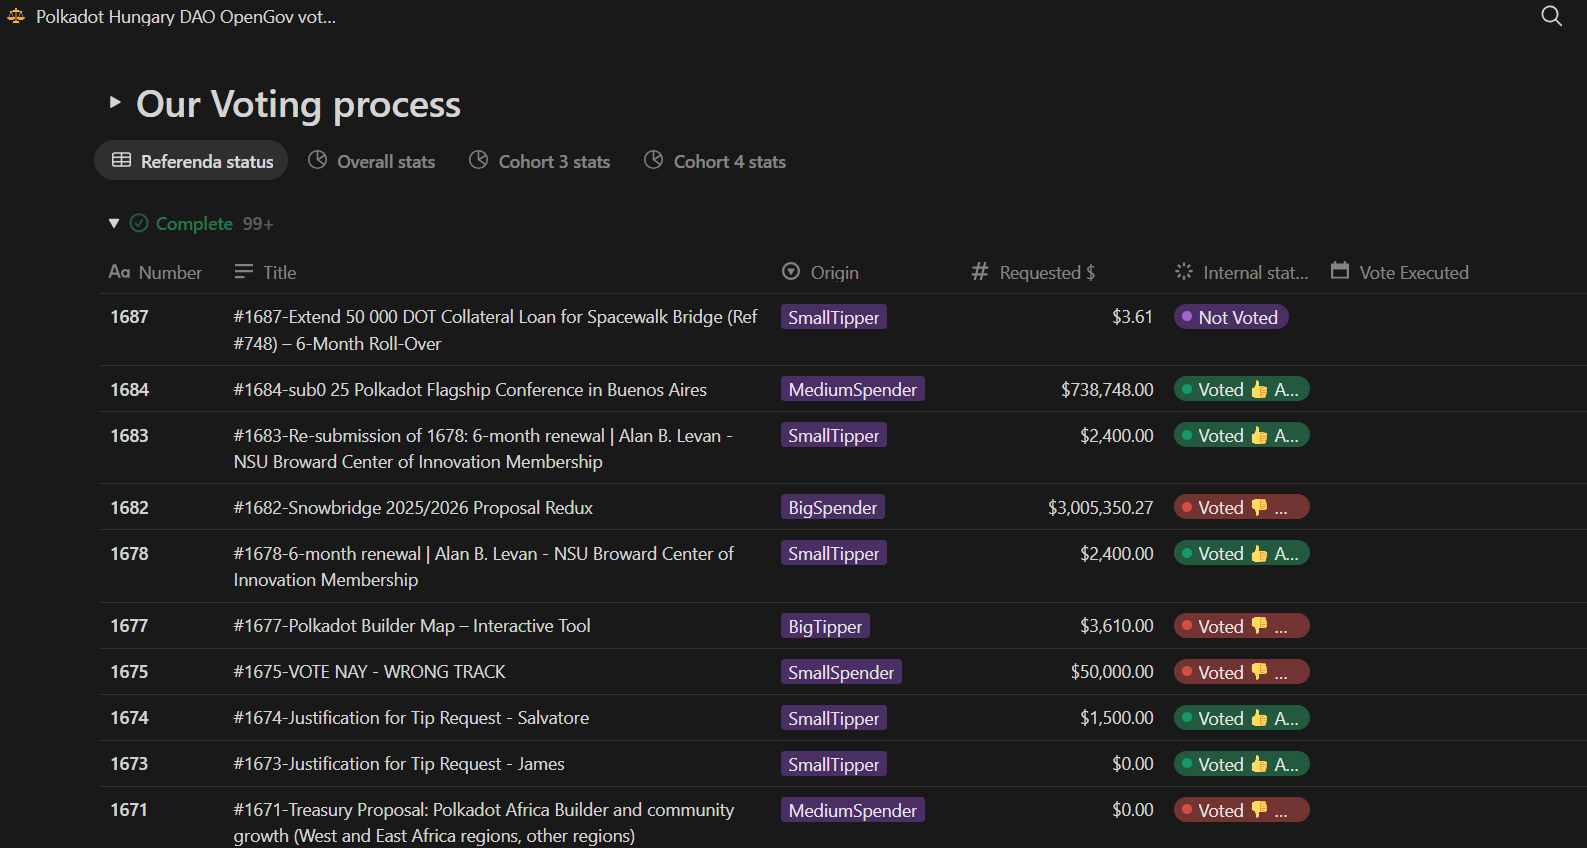Image resolution: width=1587 pixels, height=848 pixels.
Task: Click the scales page icon
Action: click(16, 16)
